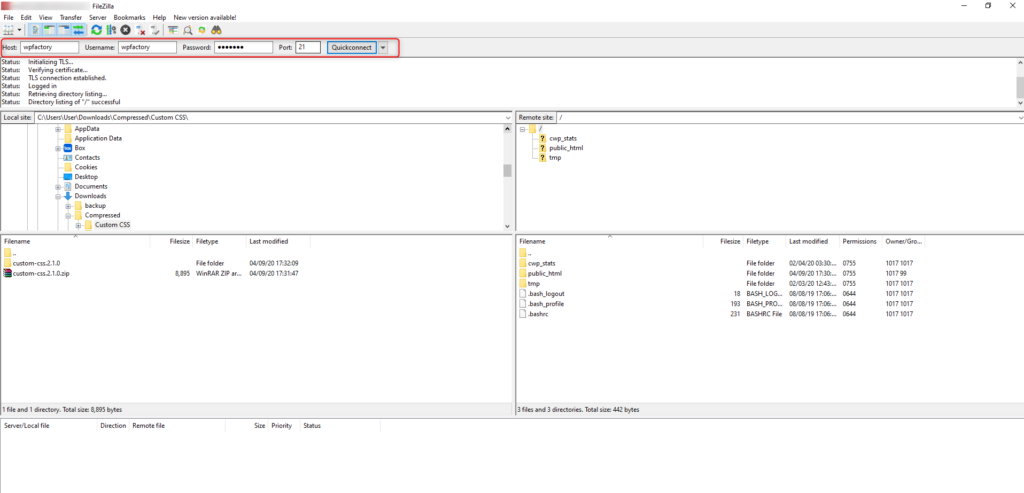Select public_html in remote tree
Viewport: 1024px width, 493px height.
[566, 148]
